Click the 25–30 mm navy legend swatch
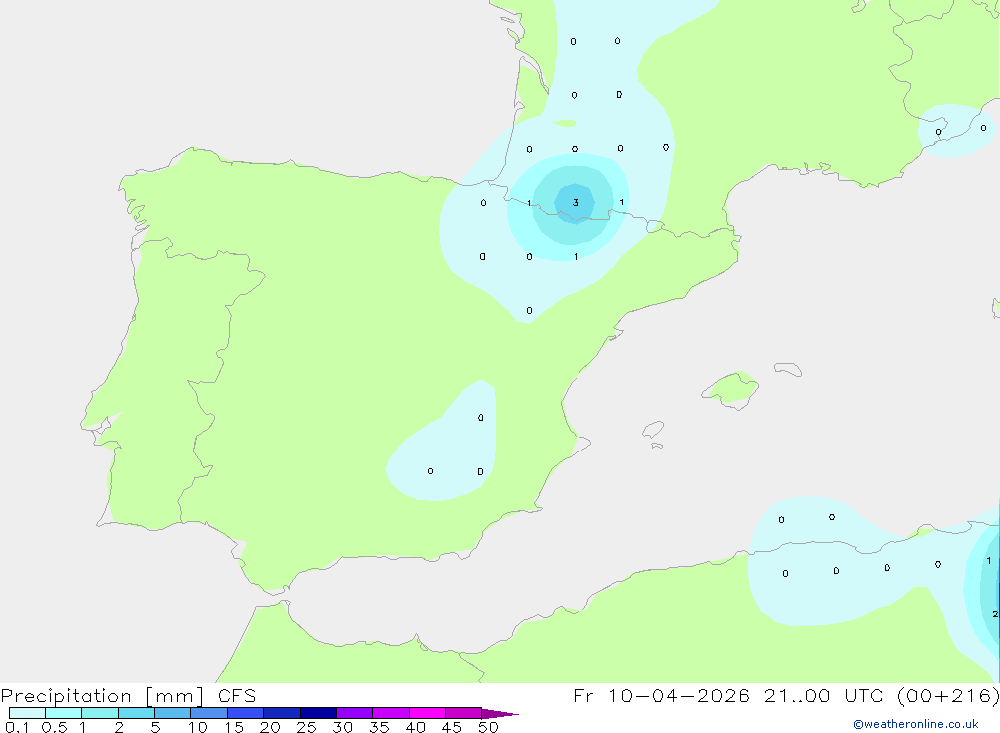 [318, 713]
